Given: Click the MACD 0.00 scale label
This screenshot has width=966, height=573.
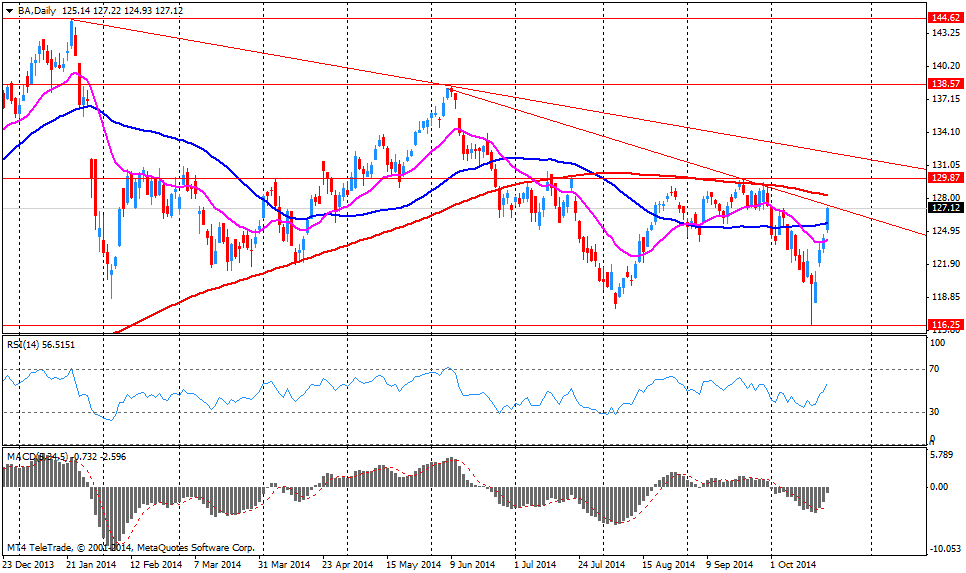Looking at the screenshot, I should [x=941, y=487].
